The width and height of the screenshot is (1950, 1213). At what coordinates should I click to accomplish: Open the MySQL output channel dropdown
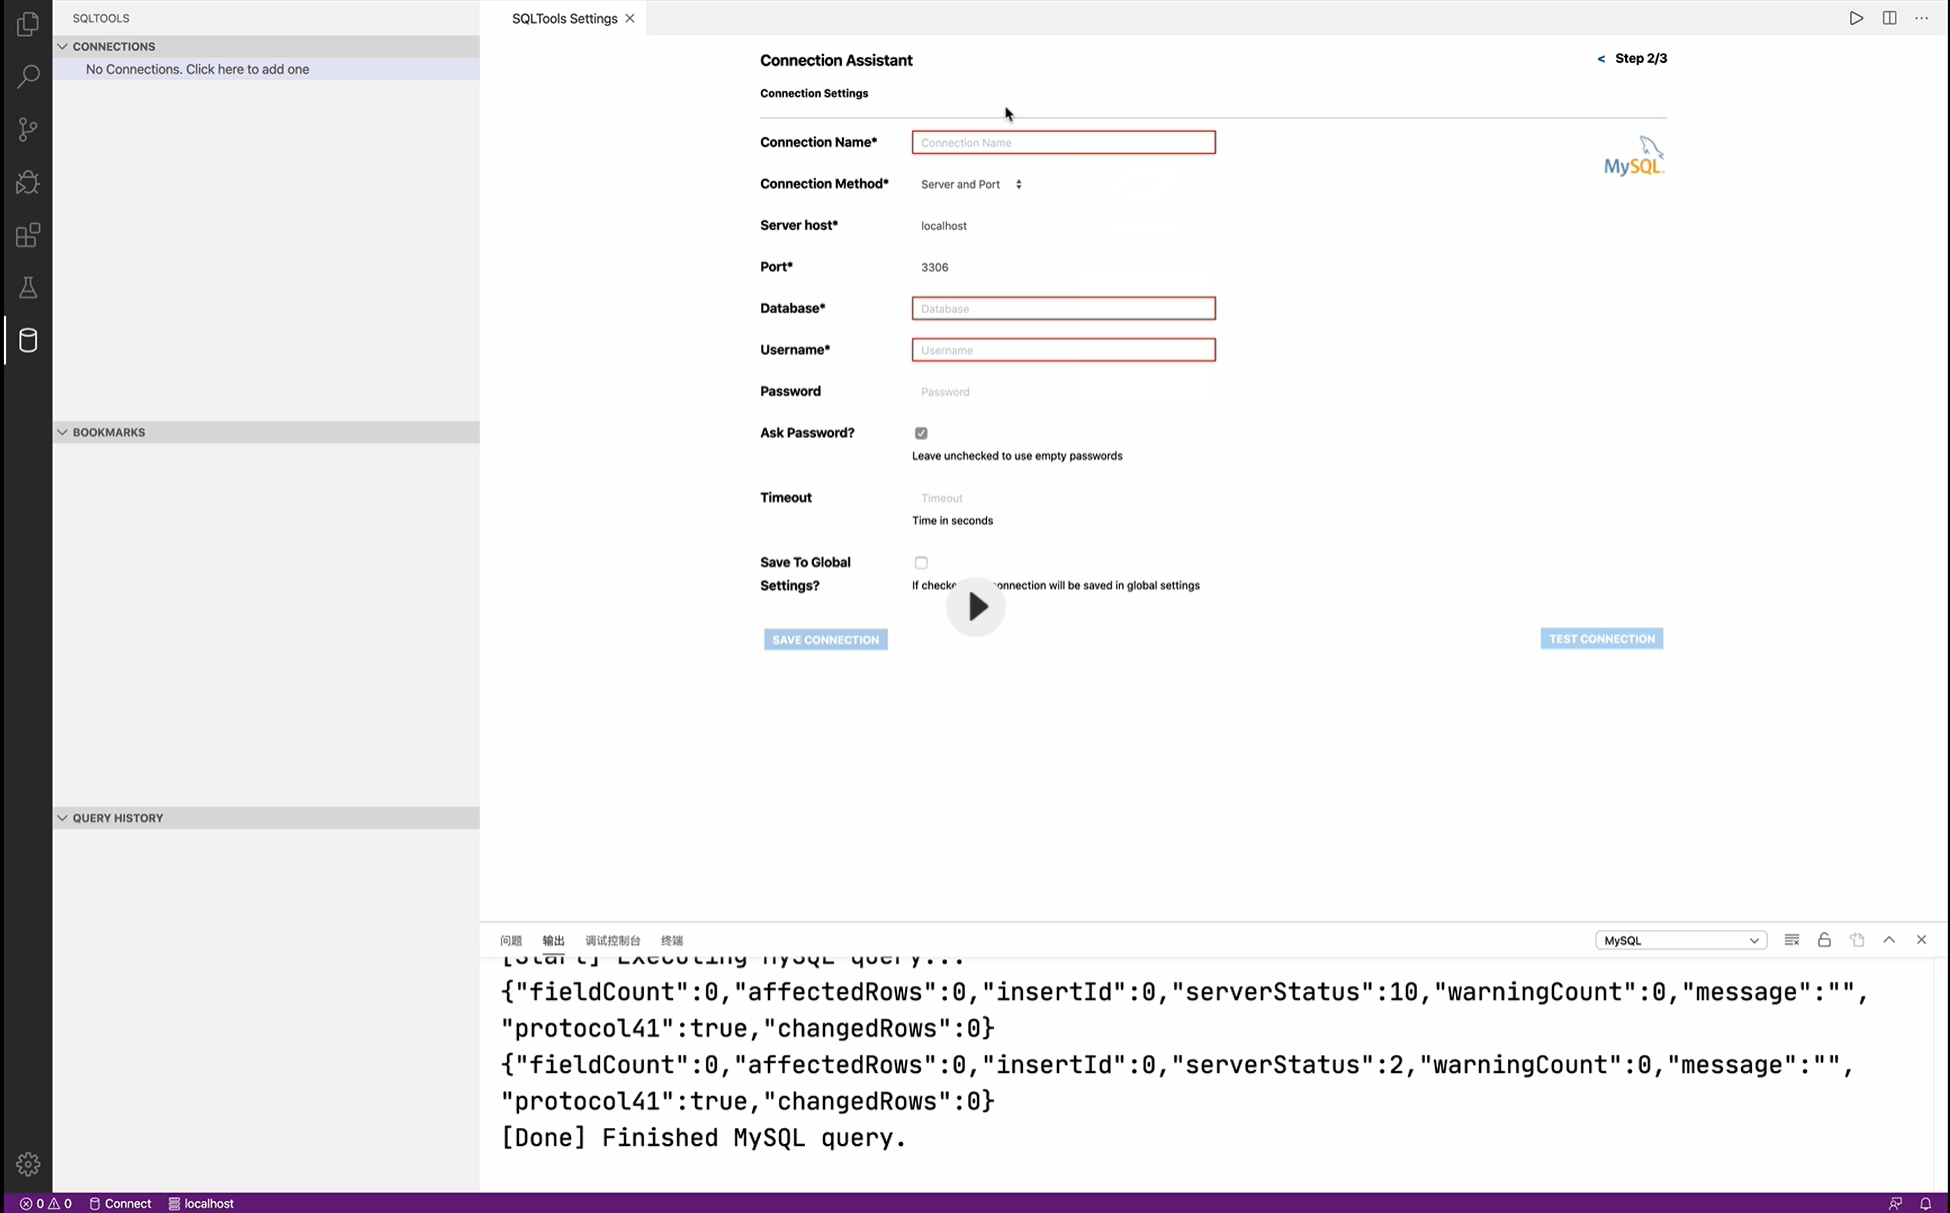[1681, 940]
